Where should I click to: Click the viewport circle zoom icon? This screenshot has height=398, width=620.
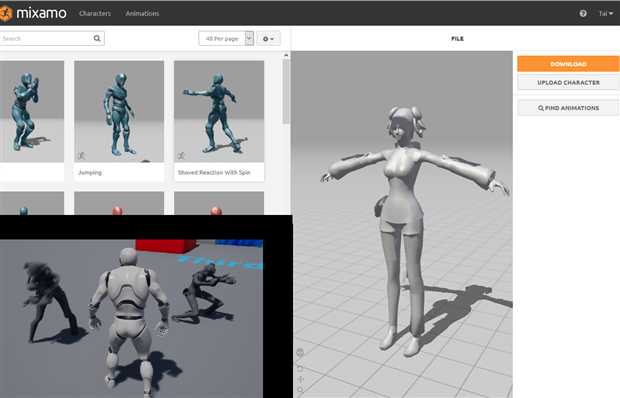[x=300, y=390]
